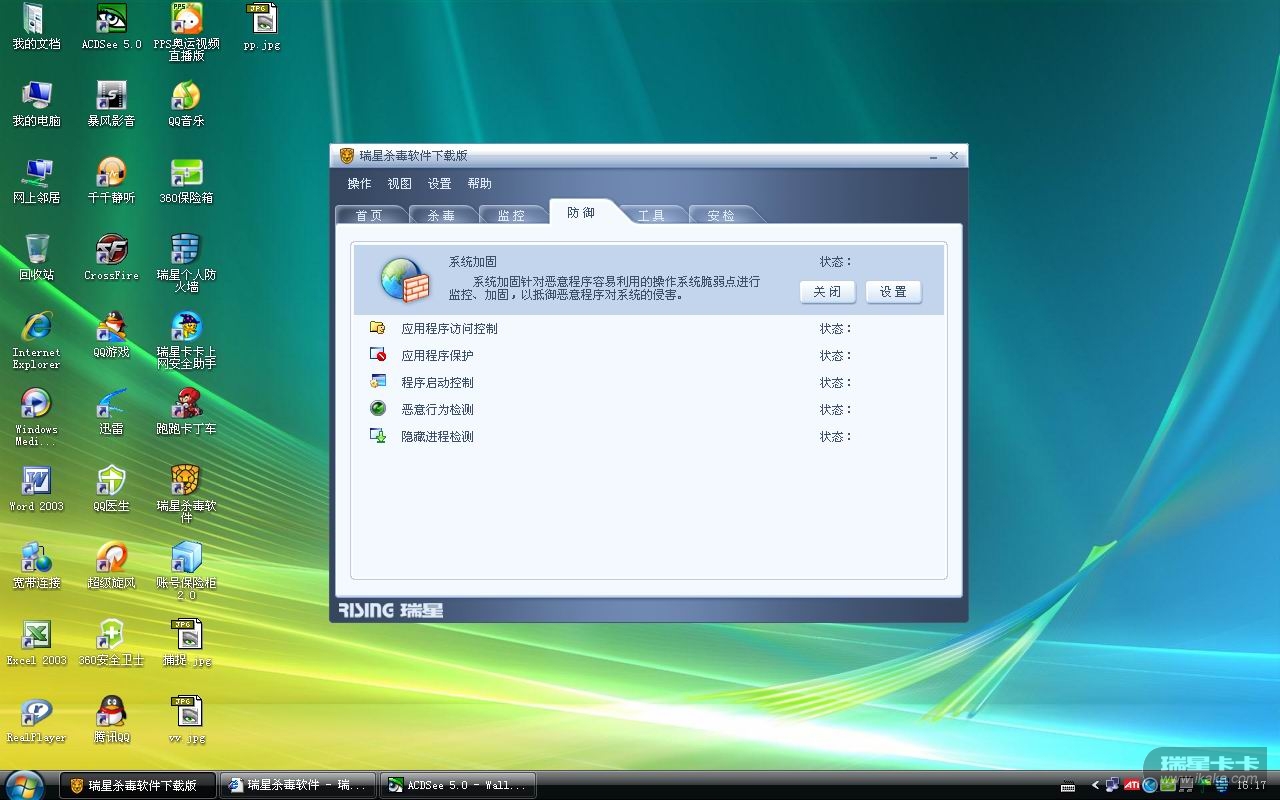Select the 我的电脑 desktop icon
The width and height of the screenshot is (1280, 800).
pyautogui.click(x=36, y=104)
